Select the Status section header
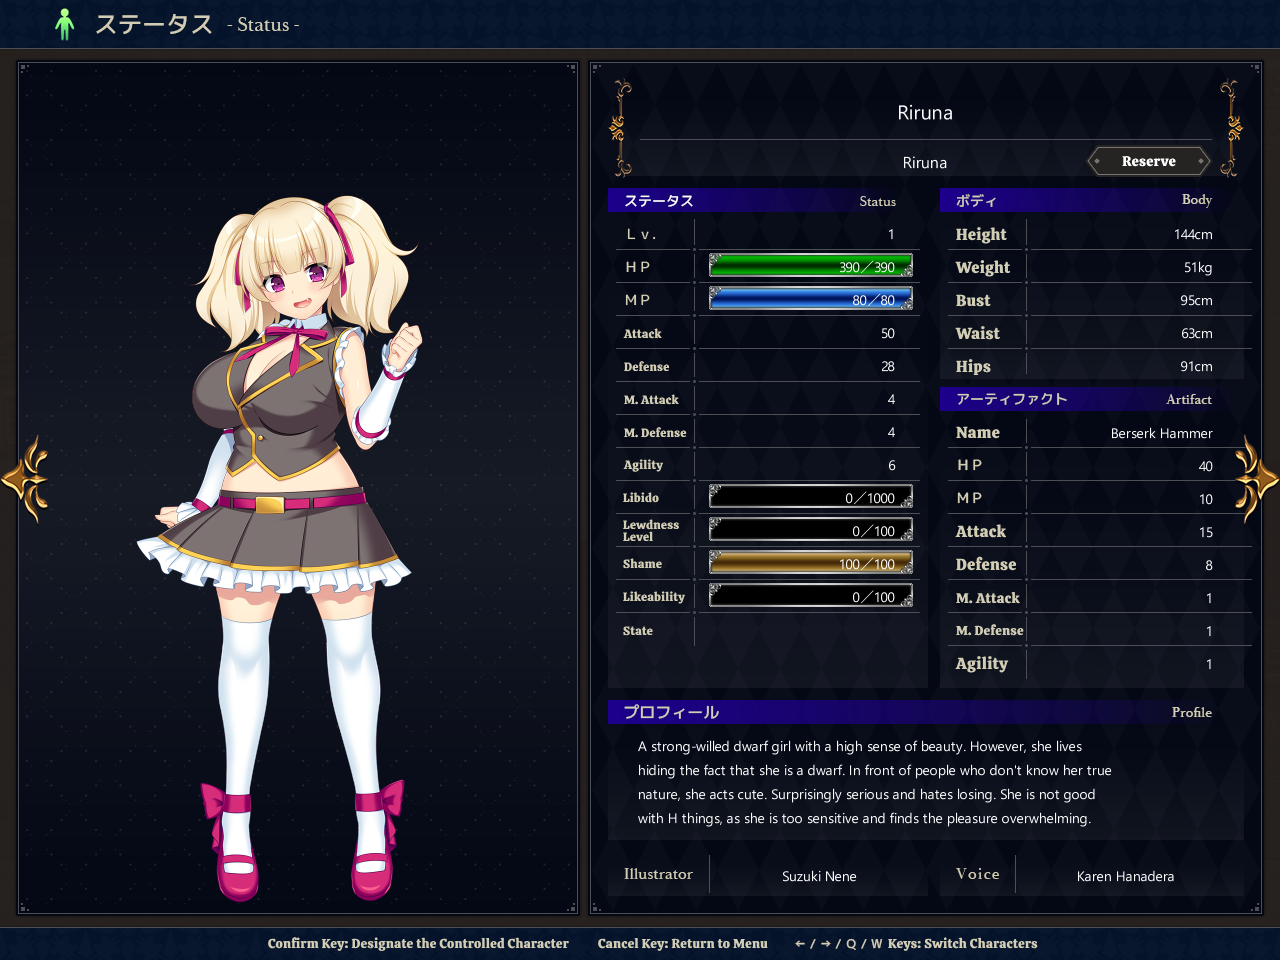The width and height of the screenshot is (1280, 960). [x=766, y=200]
